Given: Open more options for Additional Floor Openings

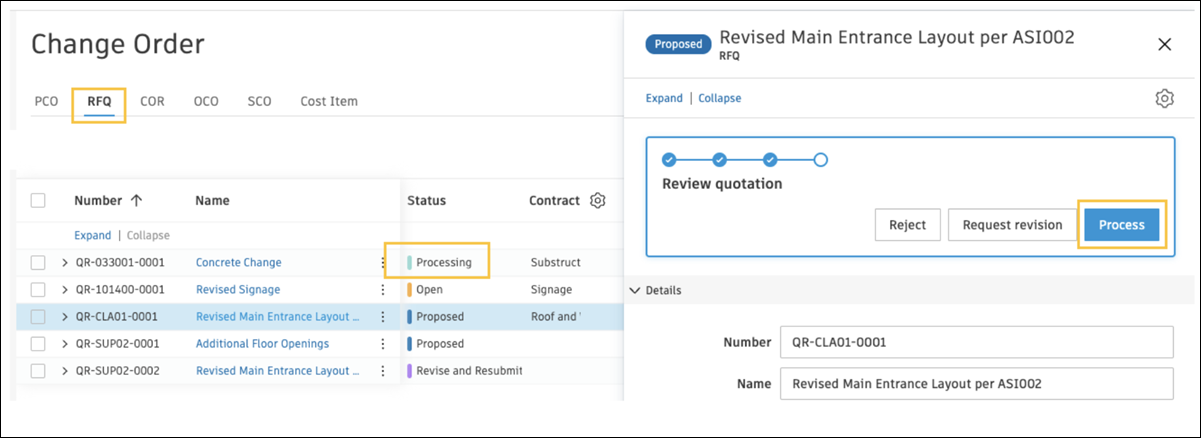Looking at the screenshot, I should 382,344.
